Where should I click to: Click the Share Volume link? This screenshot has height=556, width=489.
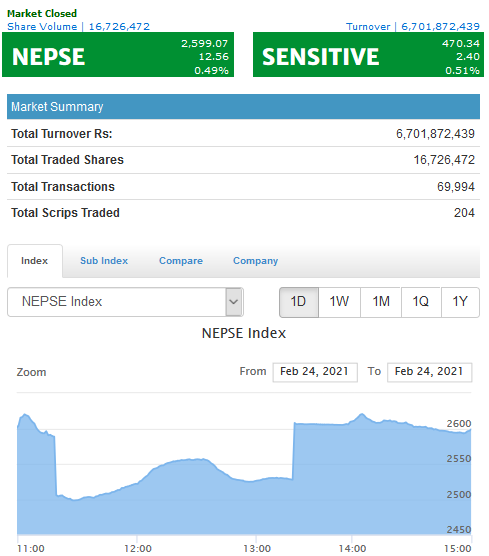click(x=78, y=27)
